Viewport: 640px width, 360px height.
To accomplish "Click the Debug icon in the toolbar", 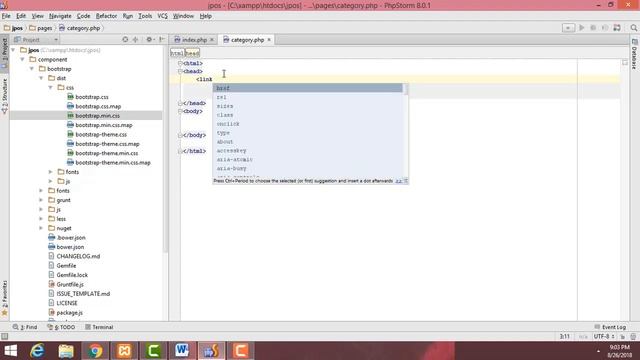I will click(593, 28).
